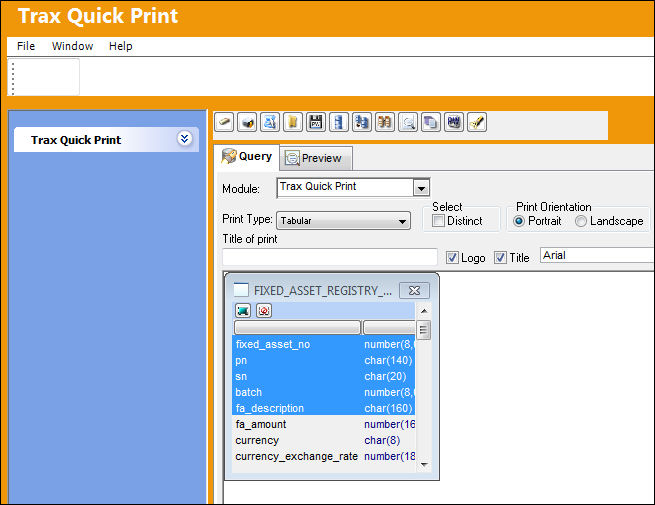Click the printer toolbar icon
Image resolution: width=655 pixels, height=505 pixels.
pyautogui.click(x=247, y=122)
